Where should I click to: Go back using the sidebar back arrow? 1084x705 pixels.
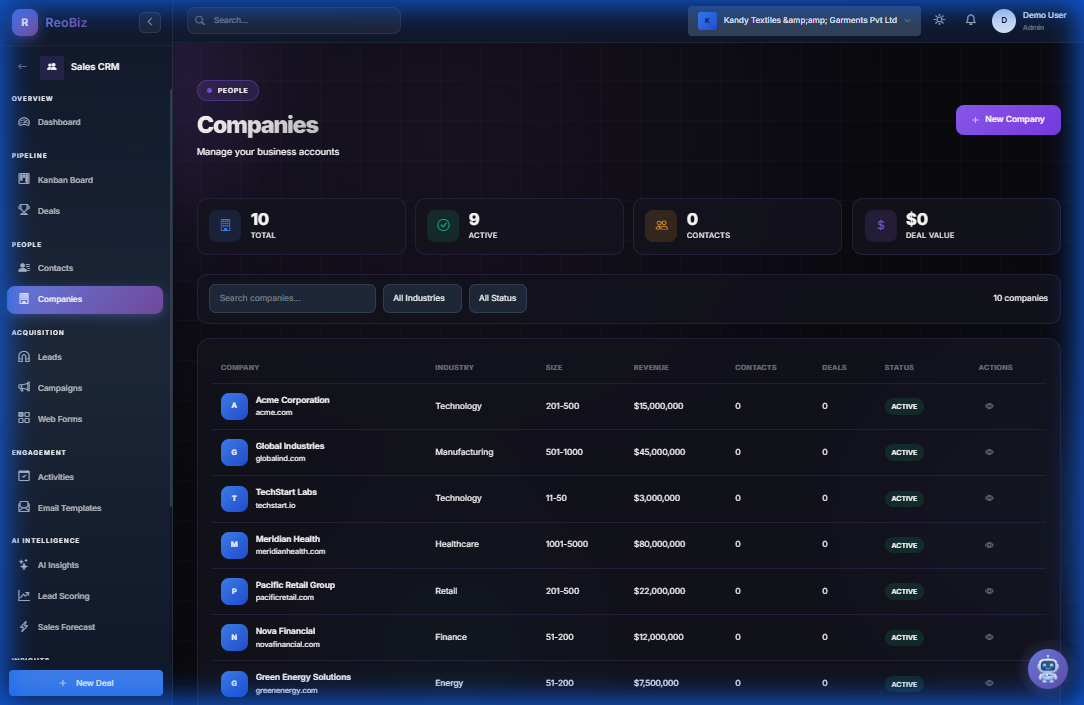pos(23,66)
